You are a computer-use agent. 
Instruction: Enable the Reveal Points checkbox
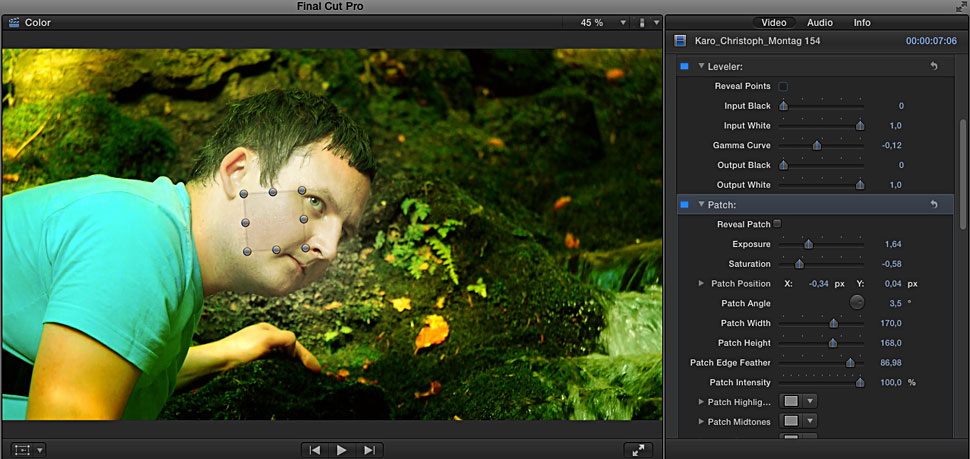783,86
